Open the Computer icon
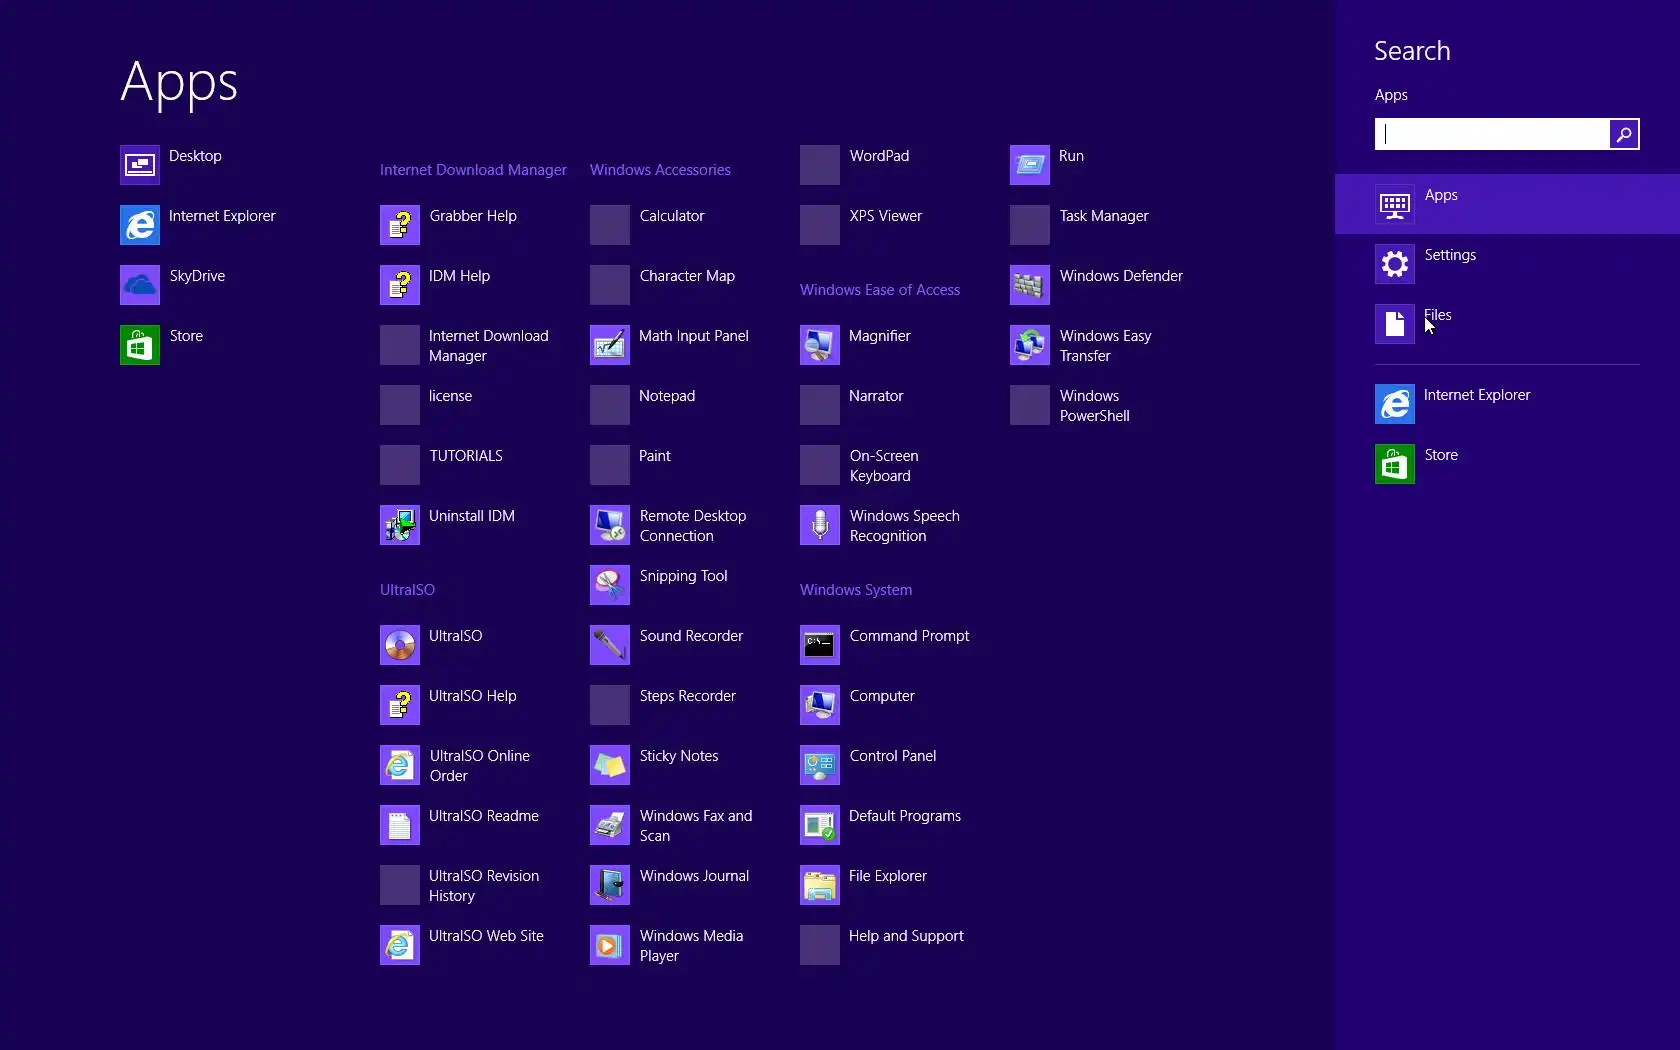Viewport: 1680px width, 1050px height. coord(820,705)
